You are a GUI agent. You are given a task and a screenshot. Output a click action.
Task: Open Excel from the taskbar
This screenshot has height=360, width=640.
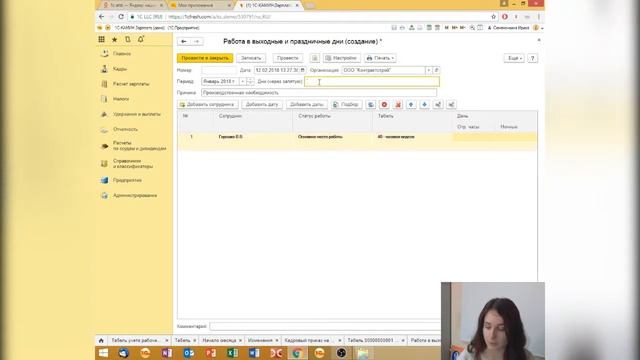tap(232, 353)
